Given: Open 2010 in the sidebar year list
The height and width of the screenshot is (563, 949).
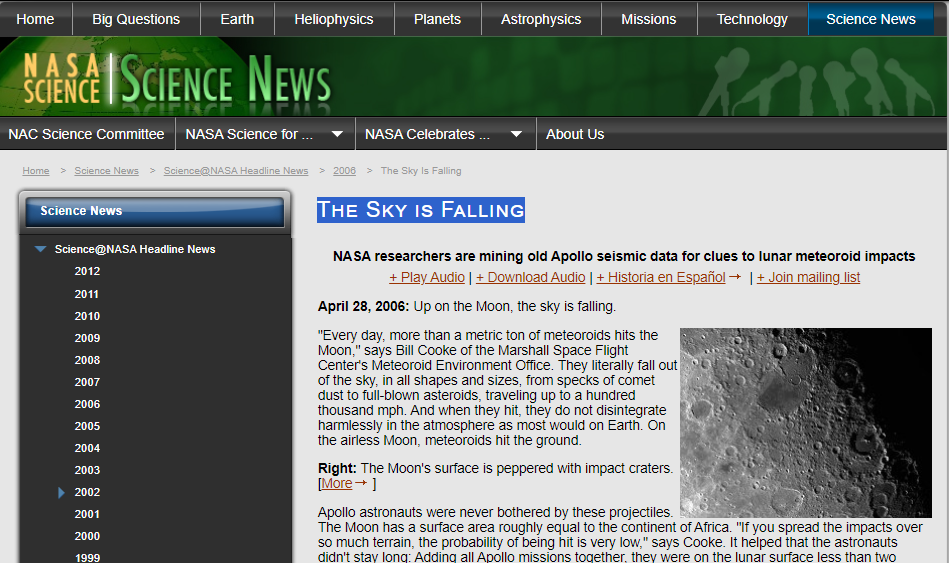Looking at the screenshot, I should click(x=87, y=316).
